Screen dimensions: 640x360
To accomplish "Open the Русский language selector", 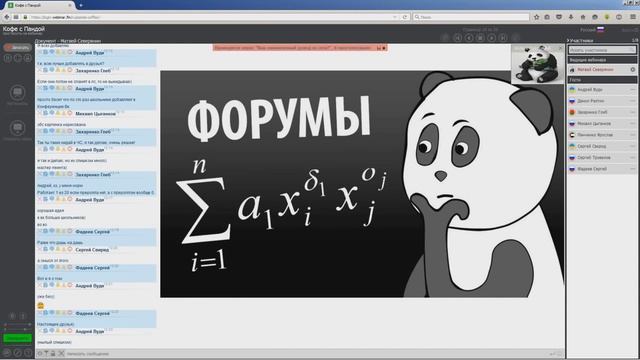I will coord(592,30).
